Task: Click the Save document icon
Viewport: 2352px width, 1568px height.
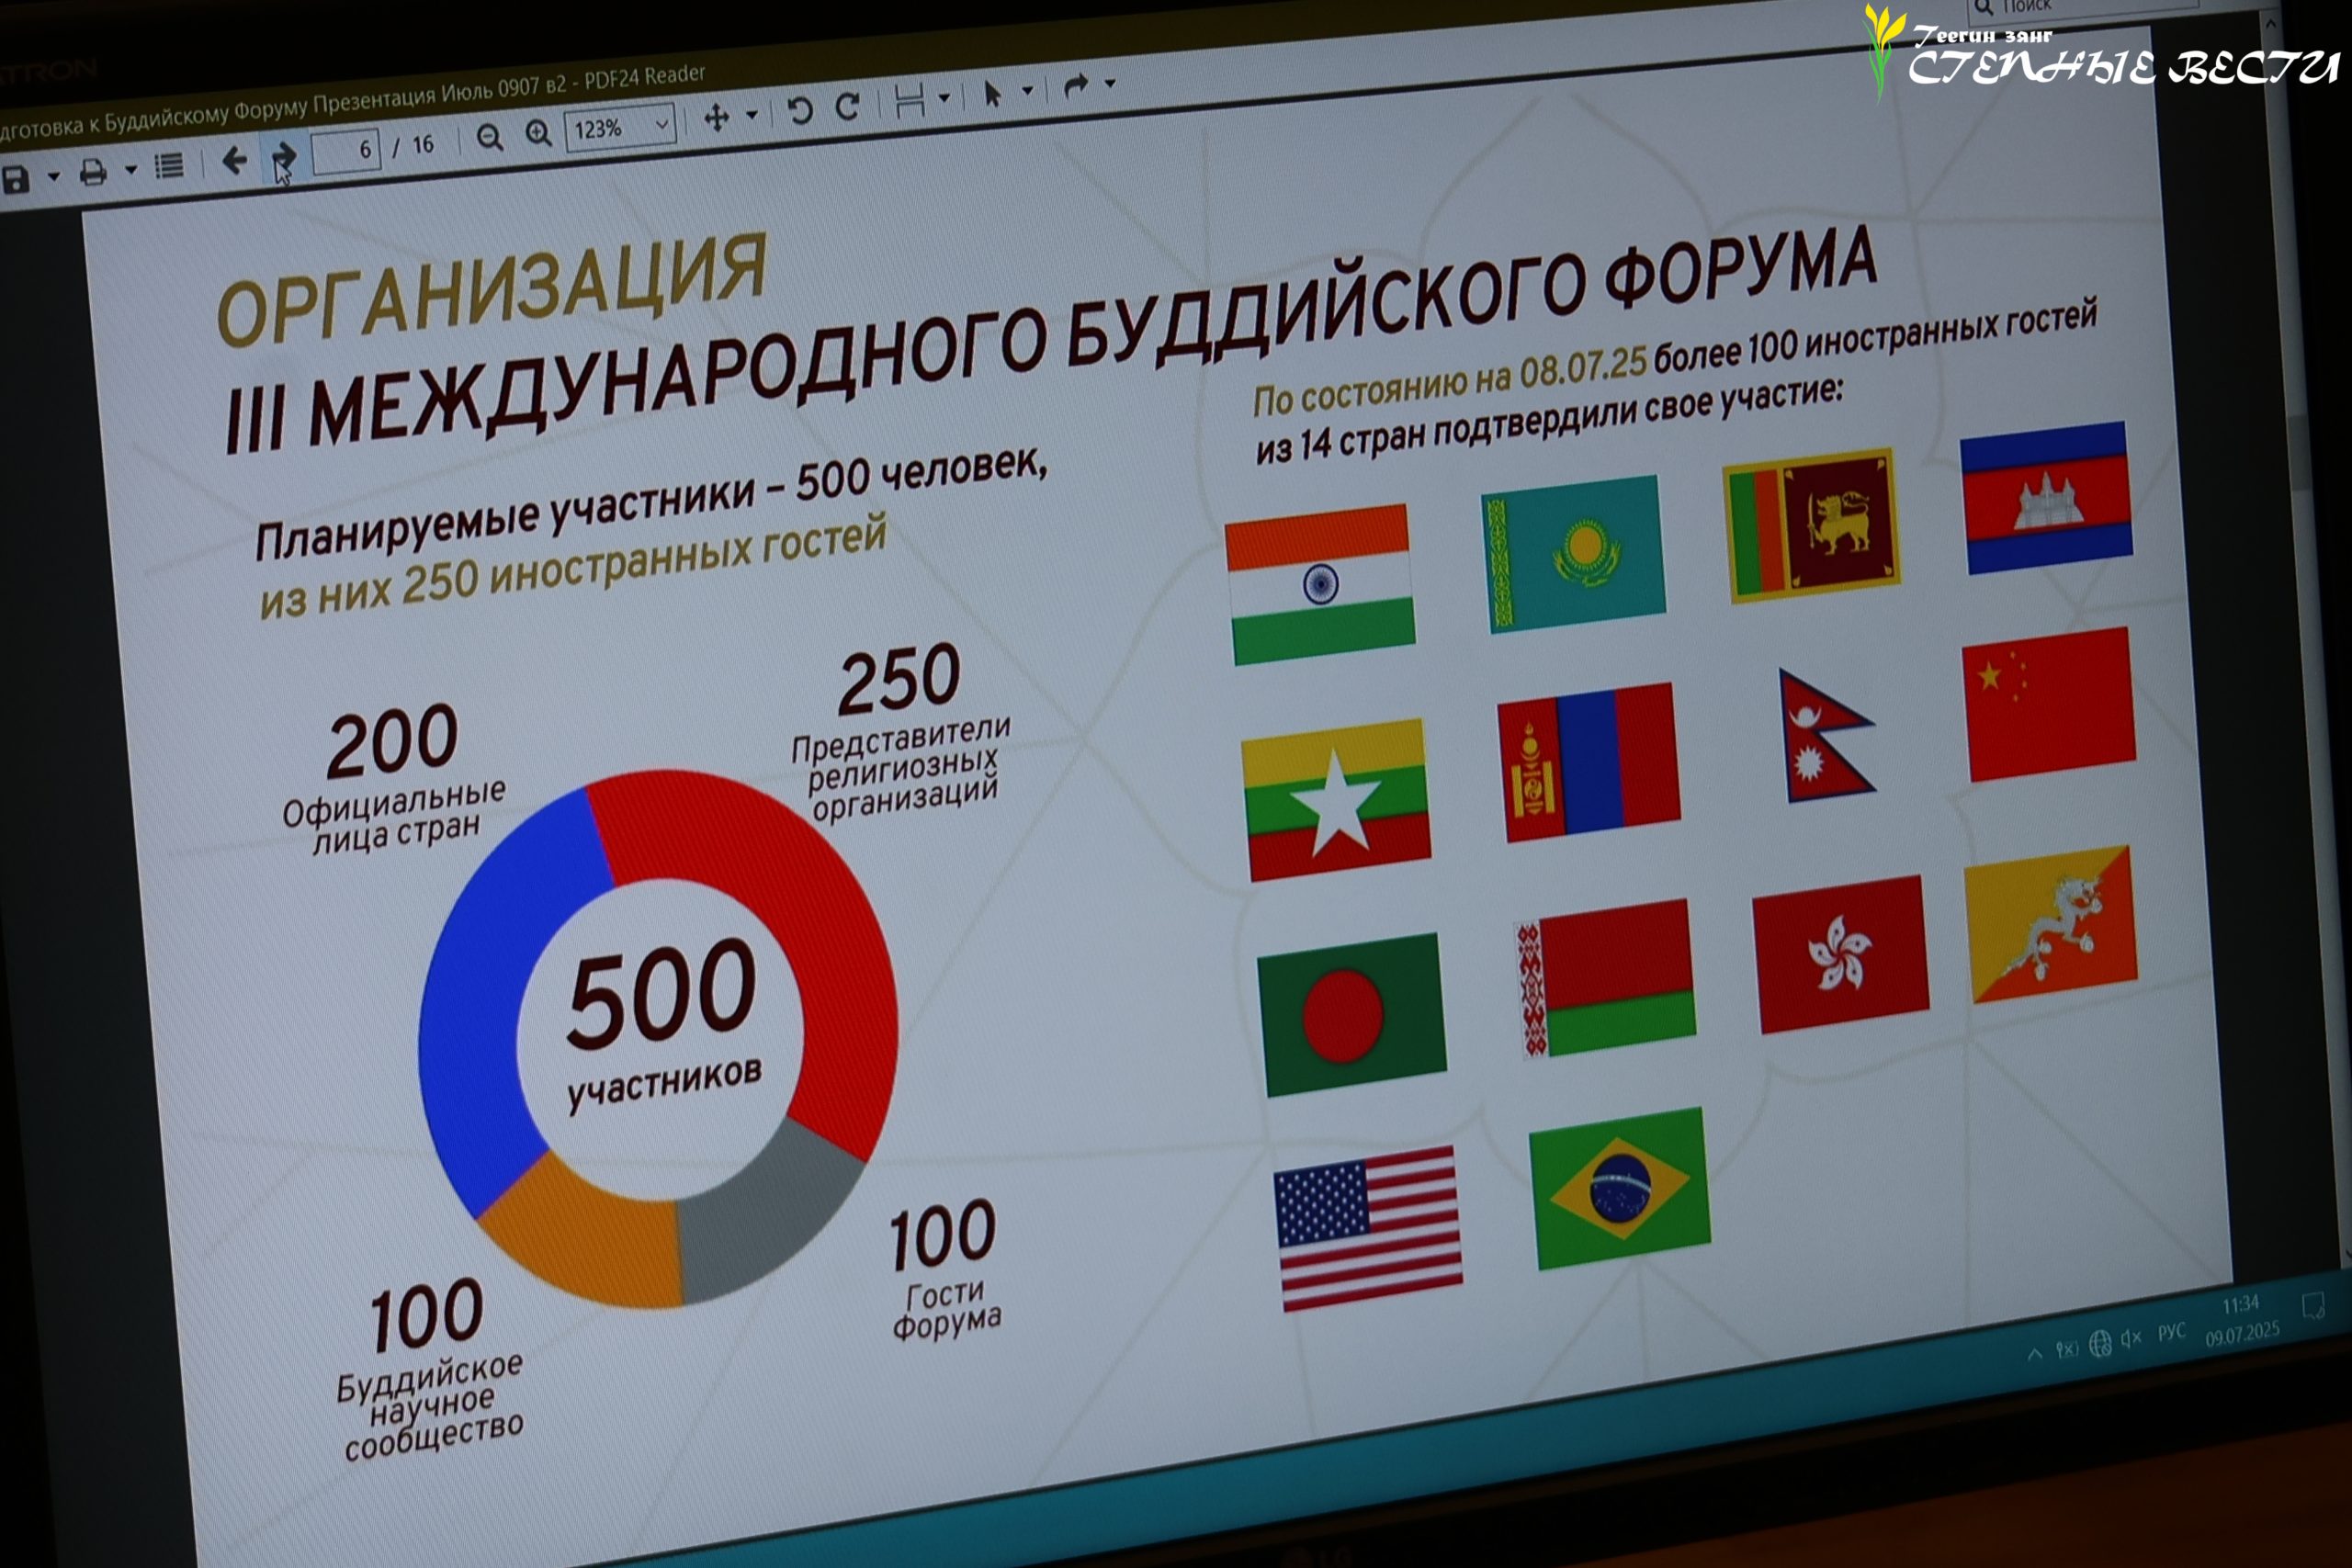Action: tap(15, 180)
